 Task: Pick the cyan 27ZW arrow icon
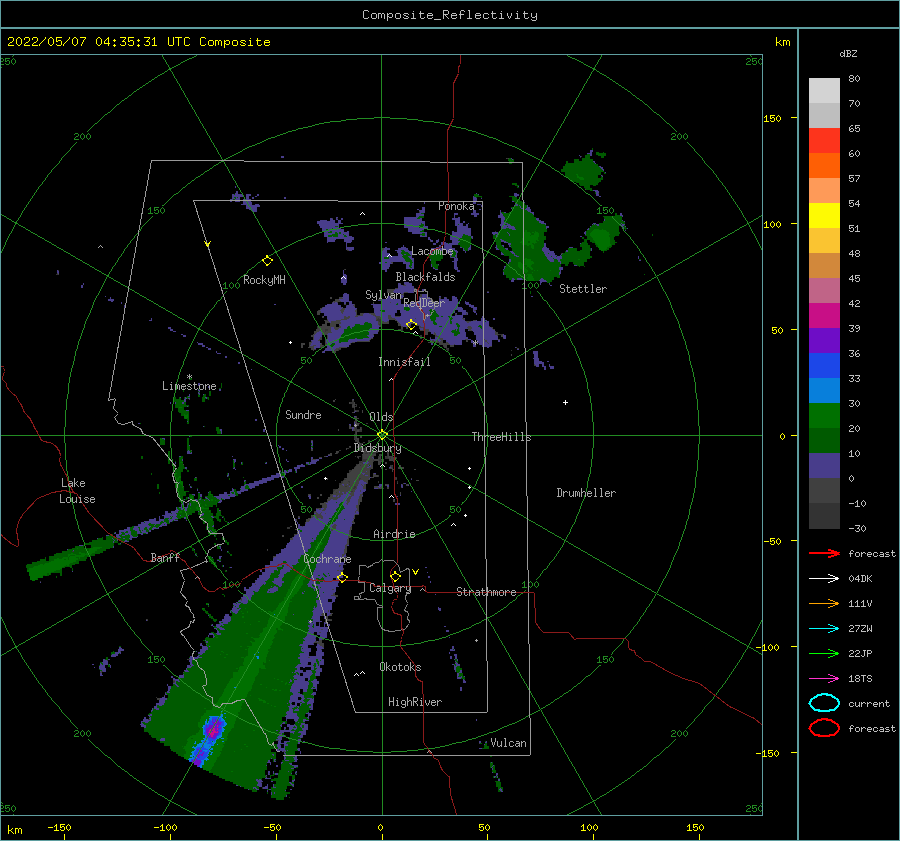tap(824, 629)
